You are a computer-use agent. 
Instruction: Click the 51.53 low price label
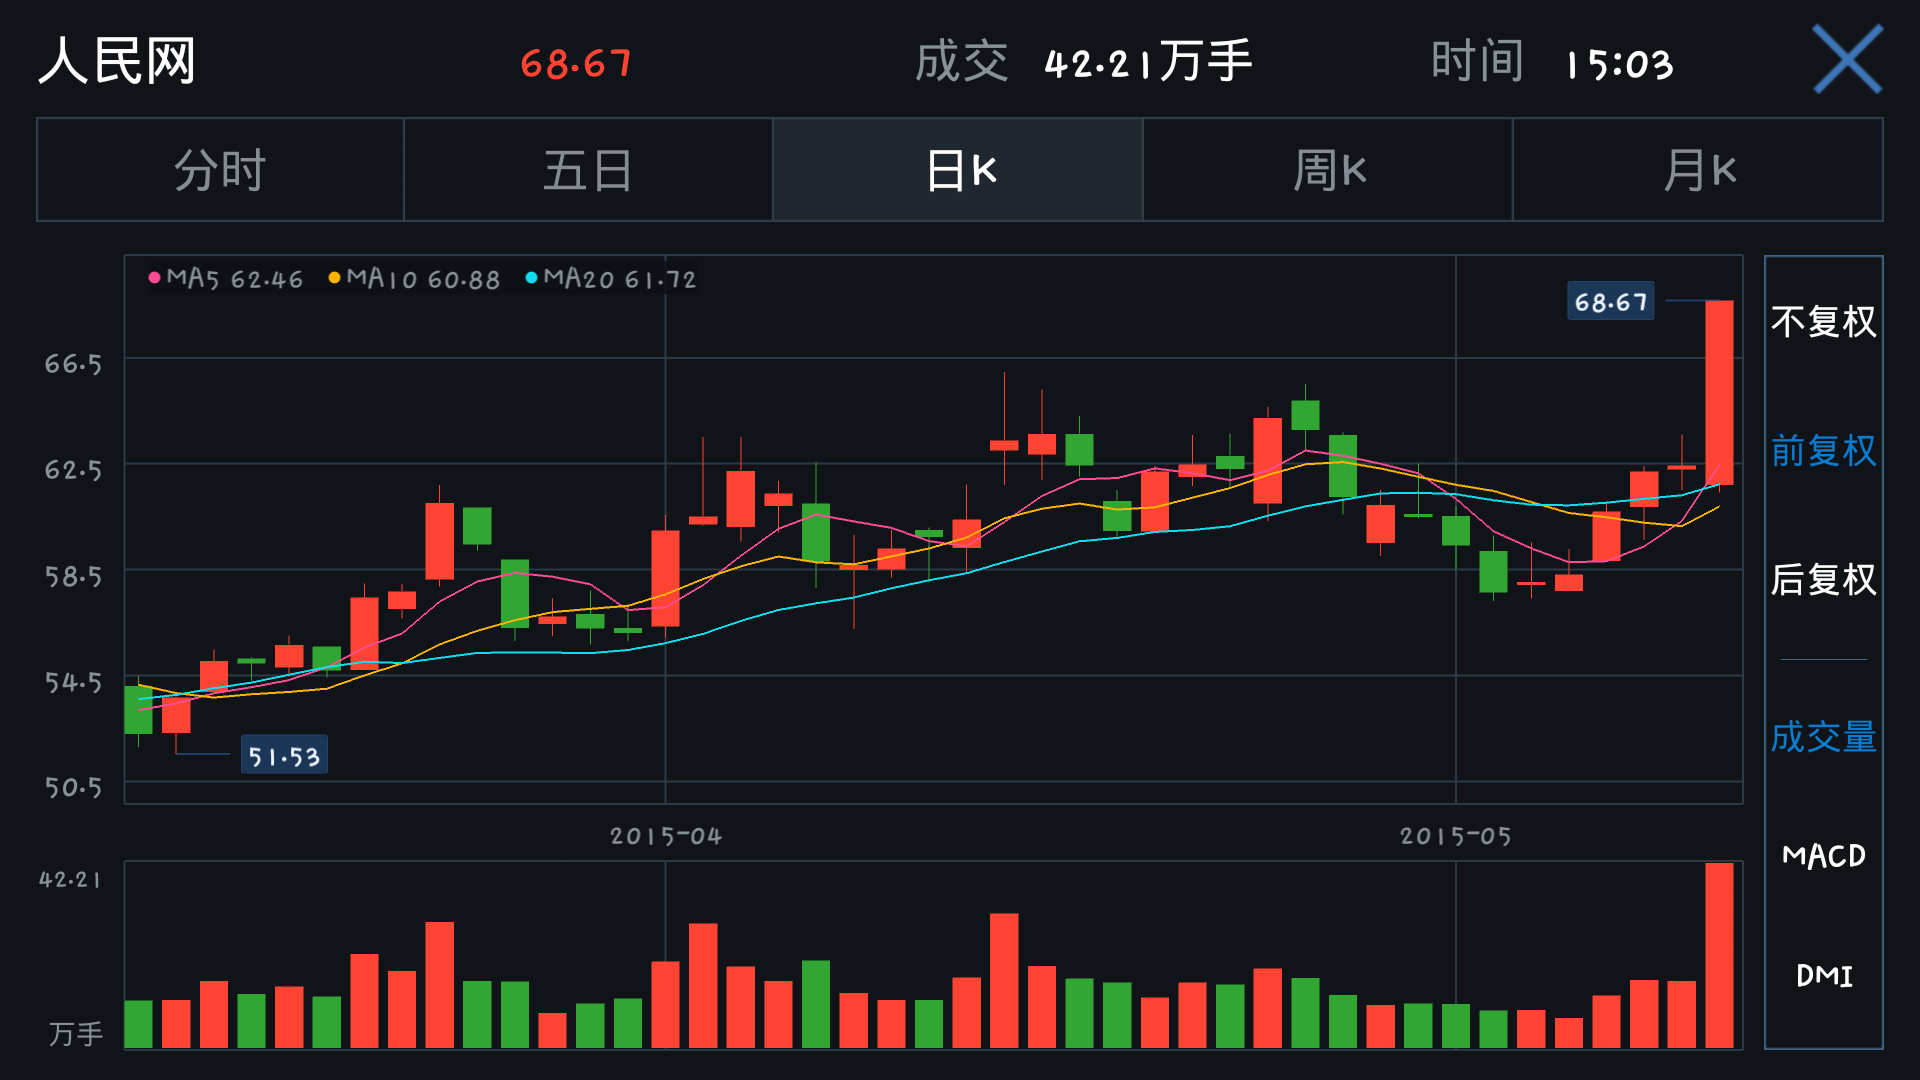tap(284, 756)
